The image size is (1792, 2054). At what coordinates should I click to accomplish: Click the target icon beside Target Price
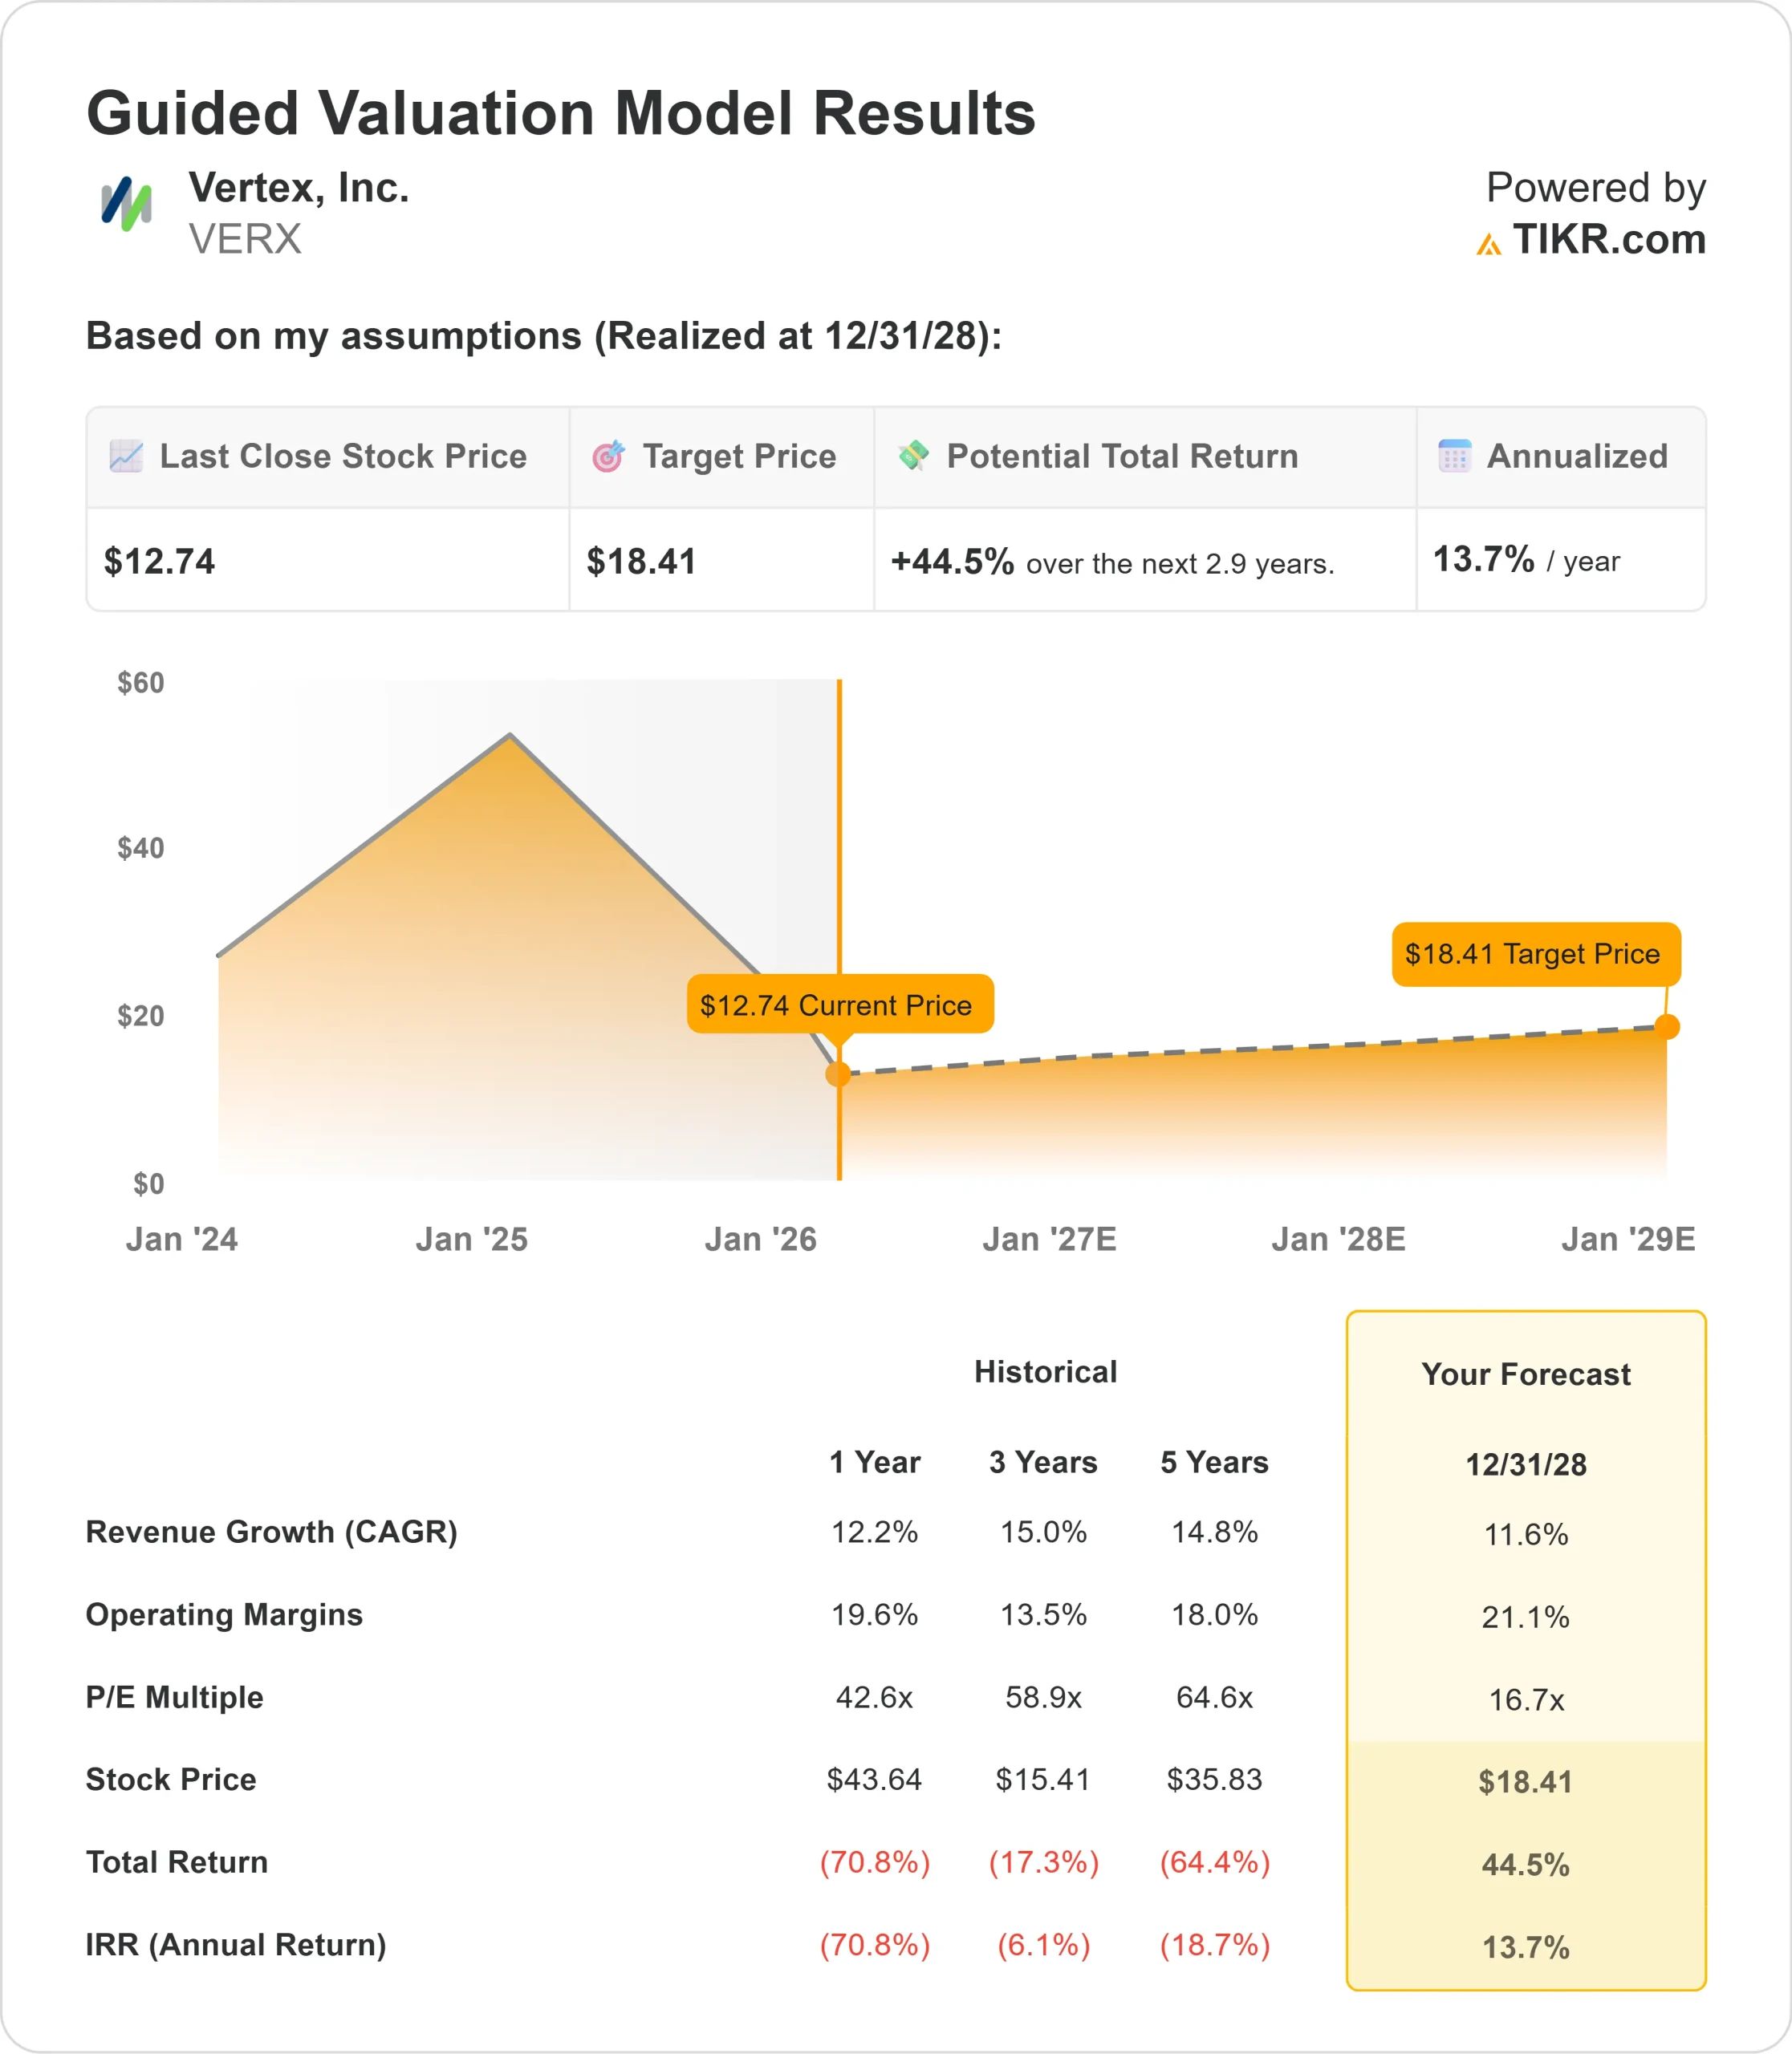(608, 456)
